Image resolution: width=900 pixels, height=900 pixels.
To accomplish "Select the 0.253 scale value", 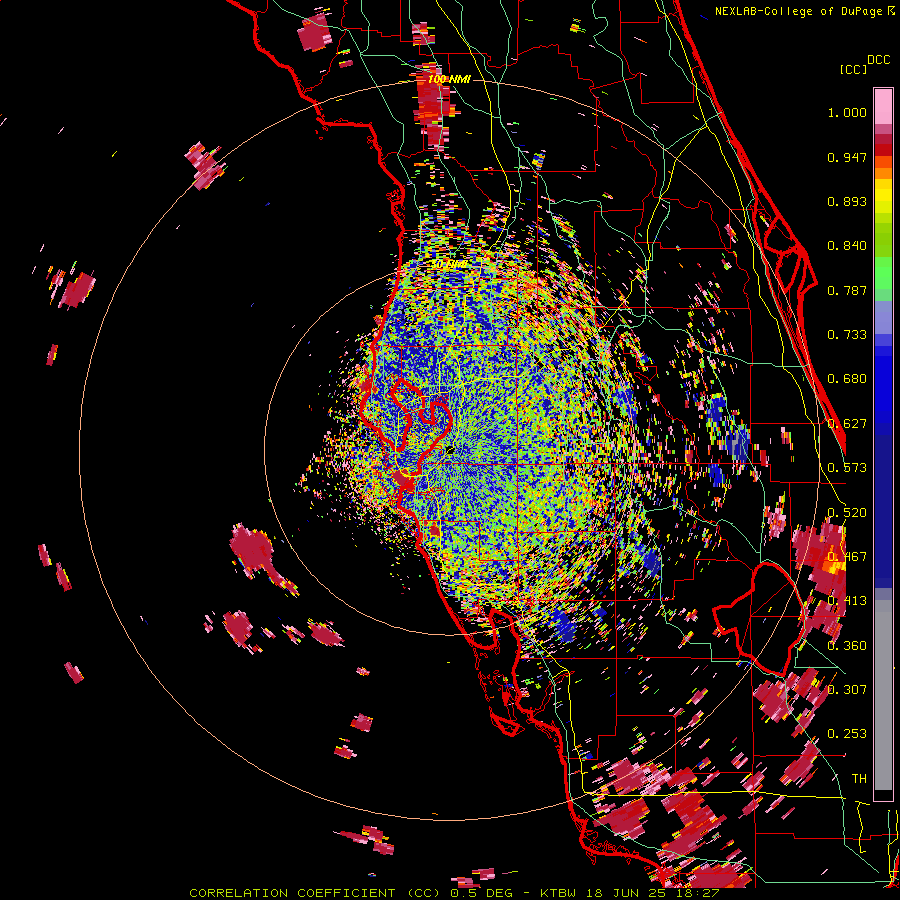I will [847, 734].
